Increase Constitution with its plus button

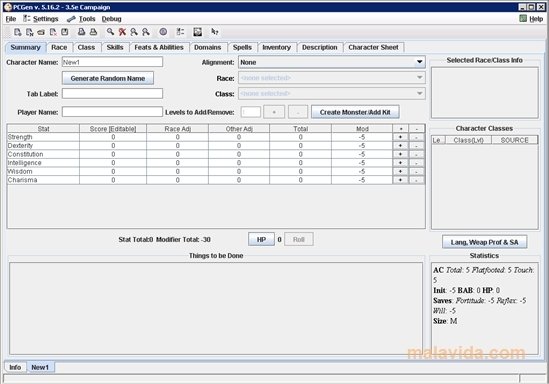pyautogui.click(x=400, y=154)
